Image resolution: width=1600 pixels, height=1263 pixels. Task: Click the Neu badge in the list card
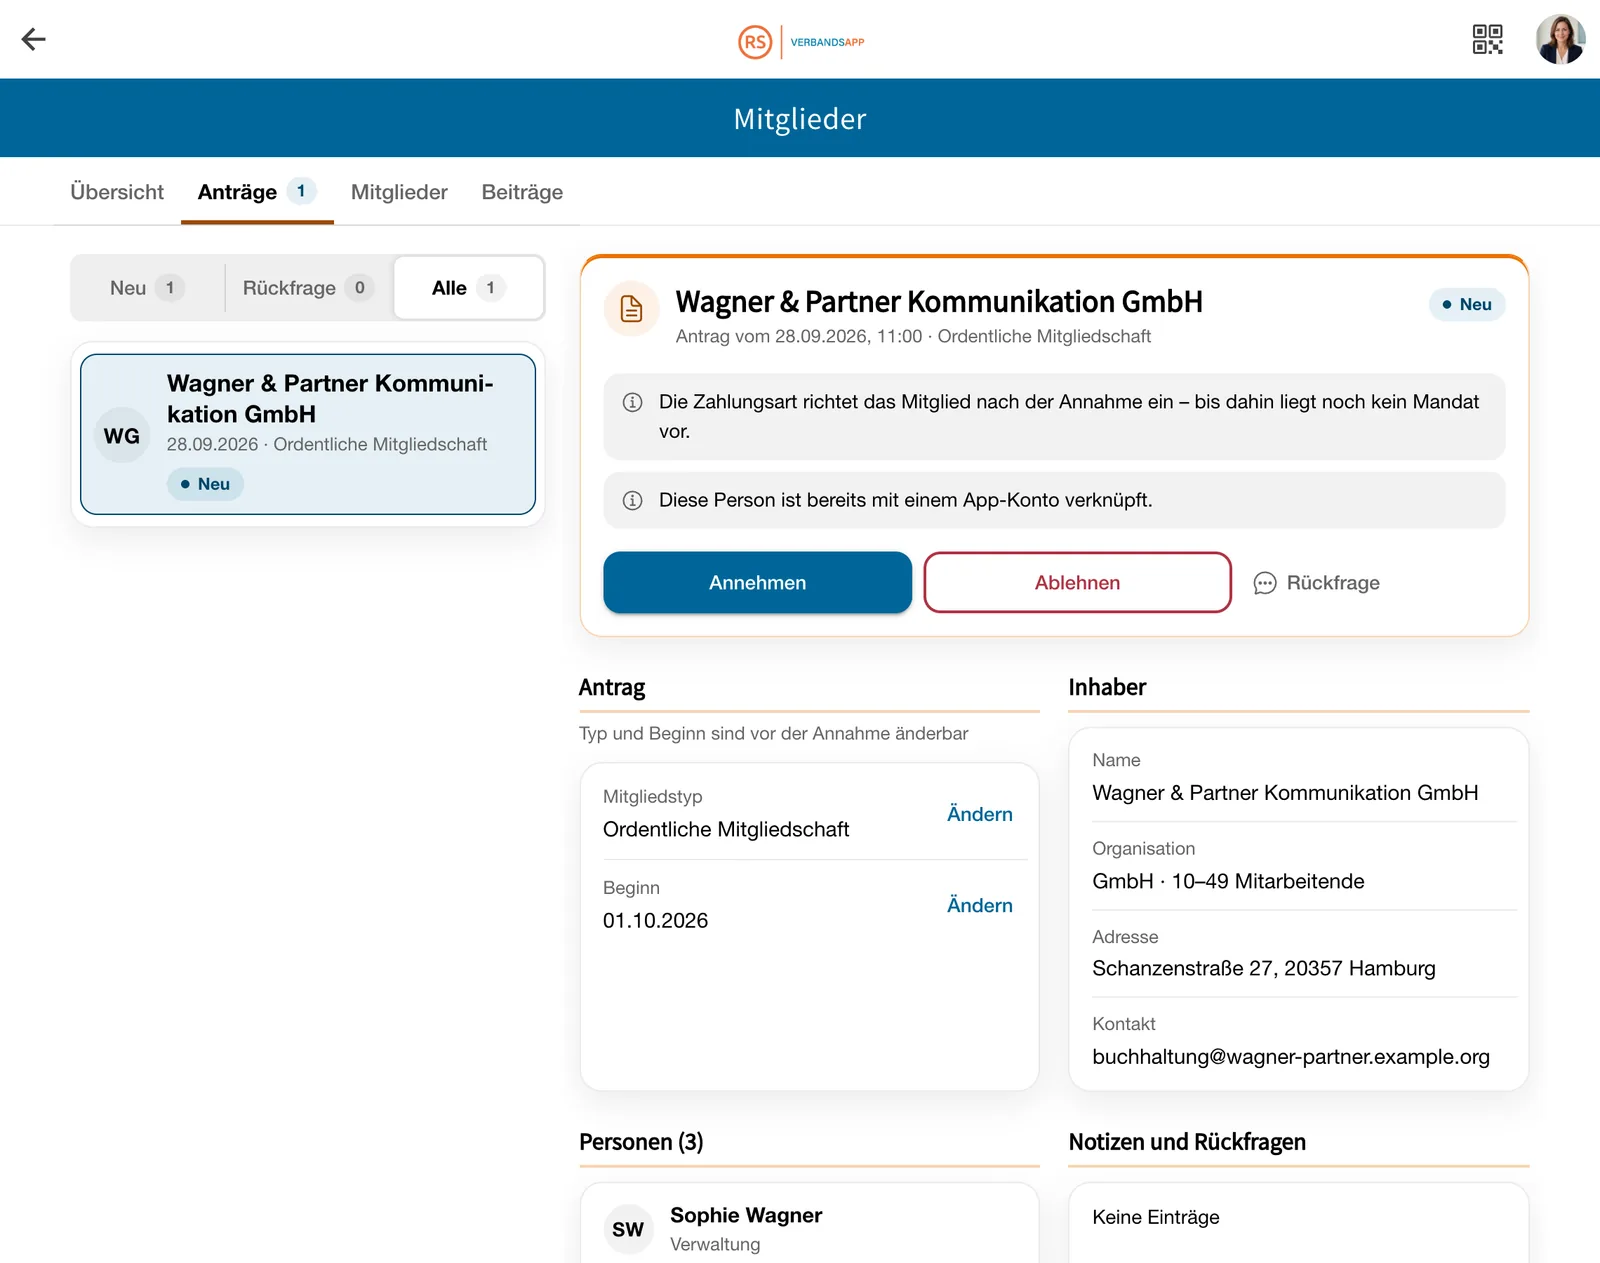click(x=205, y=484)
